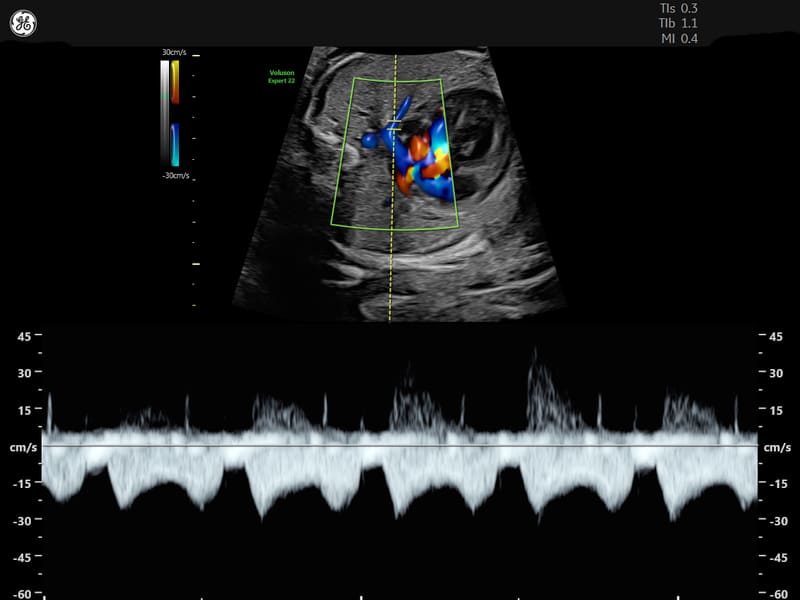Click the right-side 30 velocity scale label
This screenshot has height=600, width=800.
click(775, 373)
